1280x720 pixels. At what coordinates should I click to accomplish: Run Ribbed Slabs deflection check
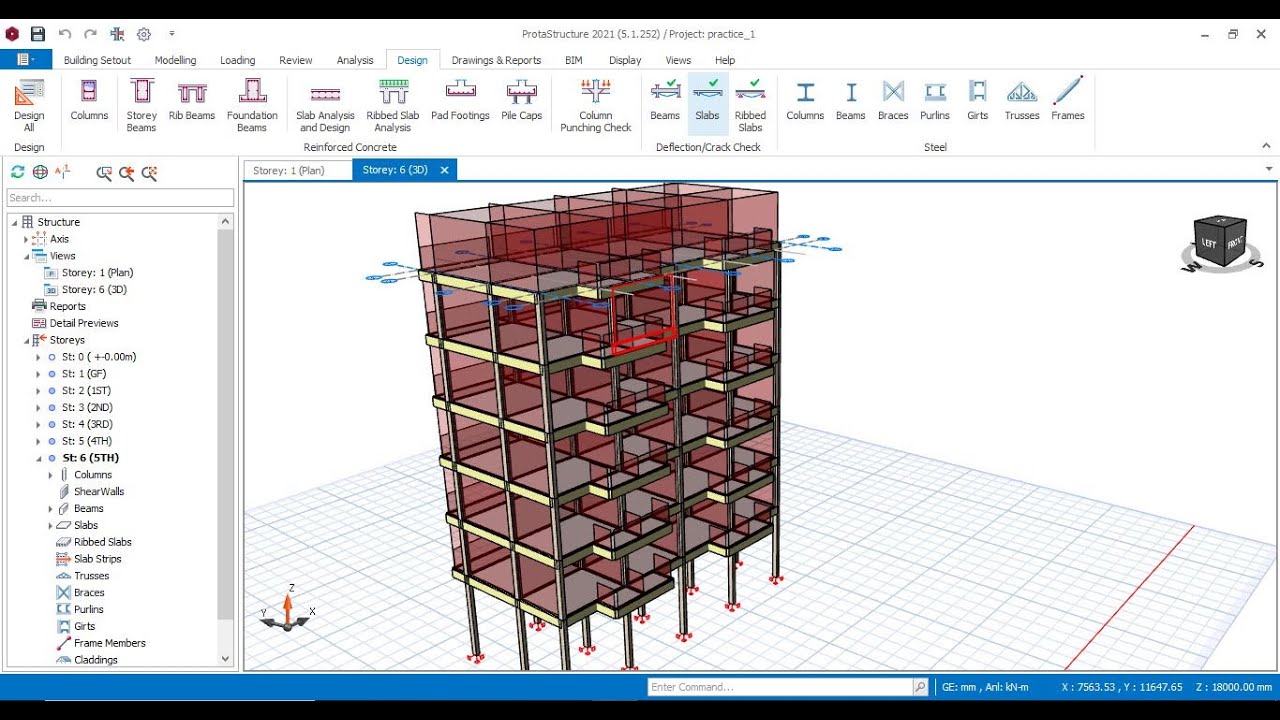[x=750, y=105]
